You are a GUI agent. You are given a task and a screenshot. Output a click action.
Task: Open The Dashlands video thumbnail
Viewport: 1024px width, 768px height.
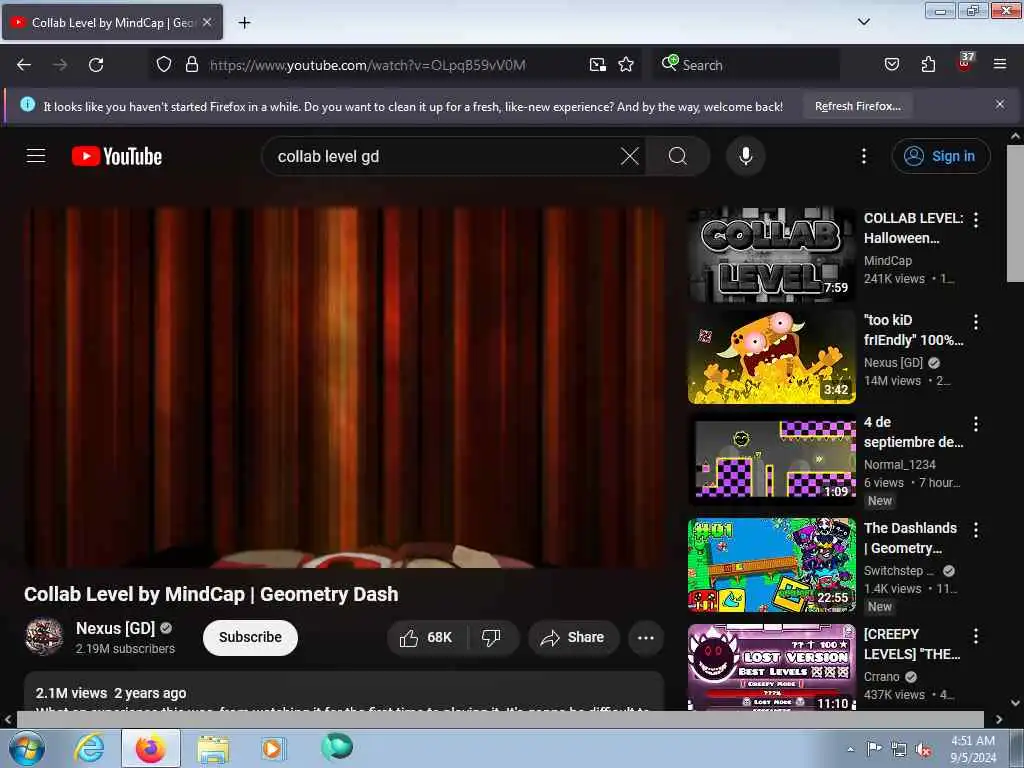771,565
